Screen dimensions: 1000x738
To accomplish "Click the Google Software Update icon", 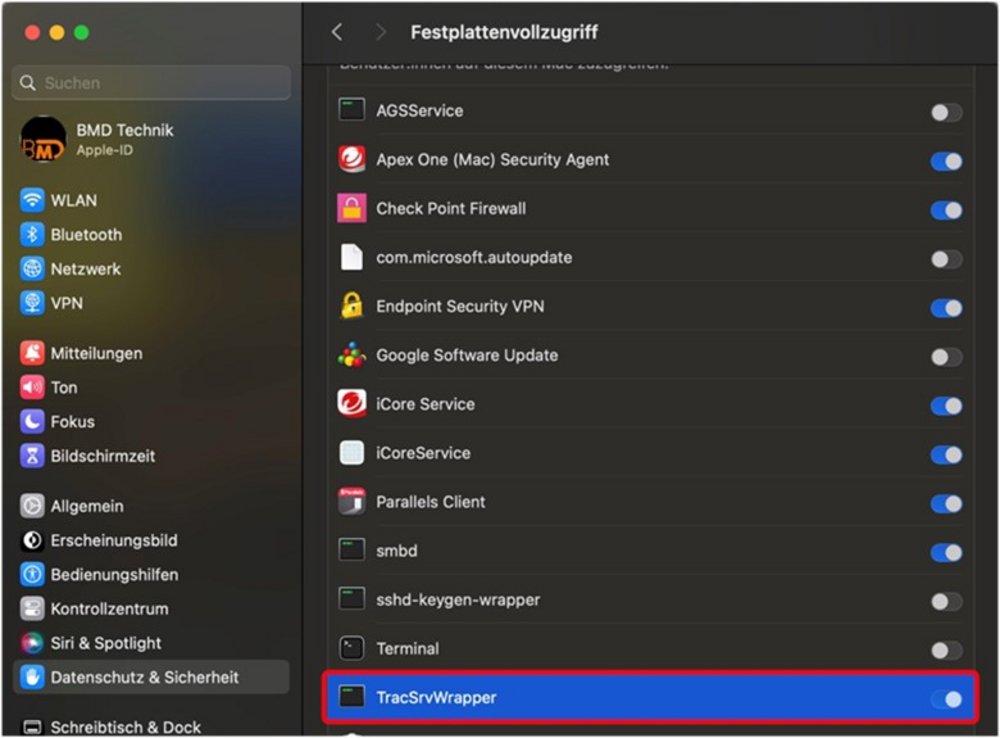I will coord(352,356).
